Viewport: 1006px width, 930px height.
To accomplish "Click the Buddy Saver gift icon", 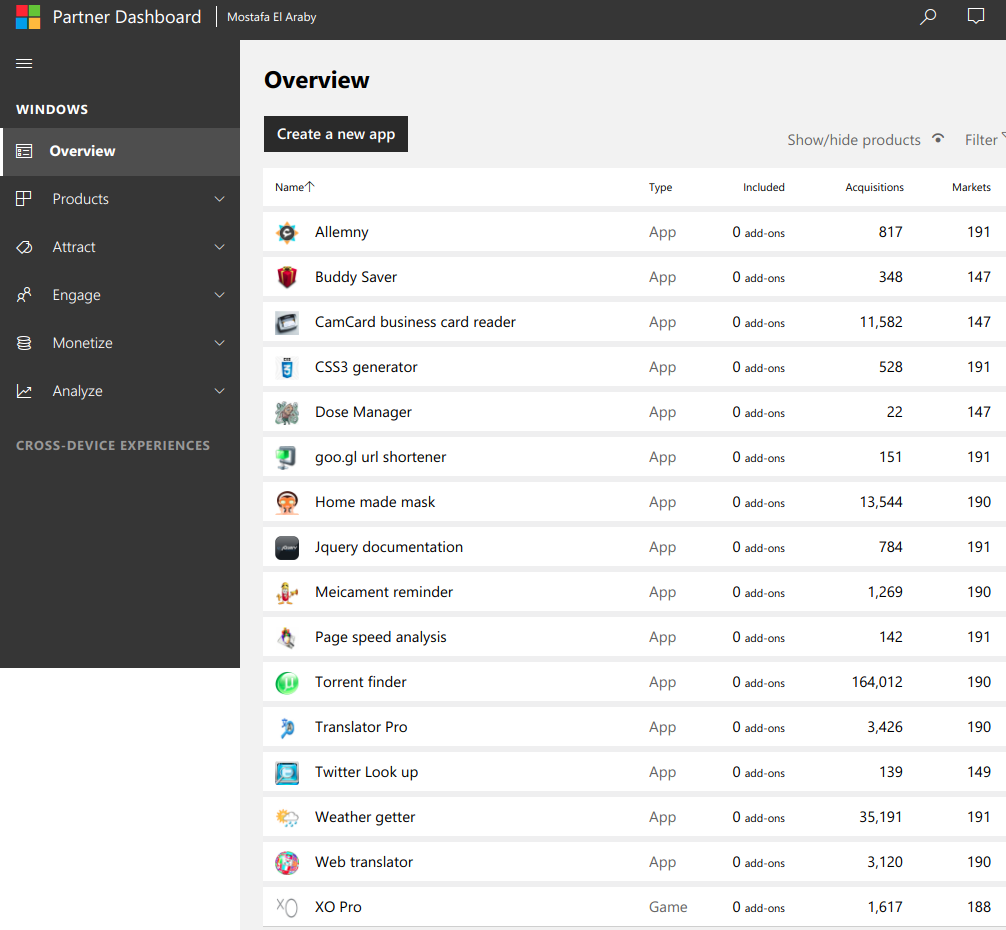I will (x=287, y=277).
